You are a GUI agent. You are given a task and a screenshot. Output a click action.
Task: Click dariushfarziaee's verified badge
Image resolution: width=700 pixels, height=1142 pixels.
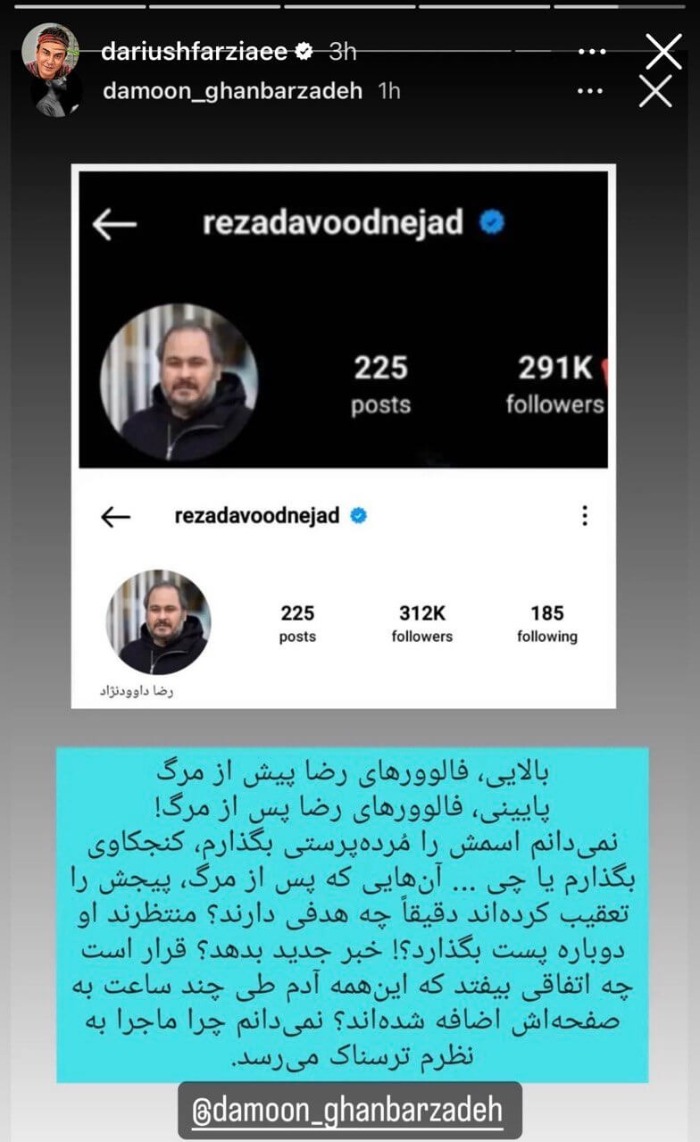[304, 51]
